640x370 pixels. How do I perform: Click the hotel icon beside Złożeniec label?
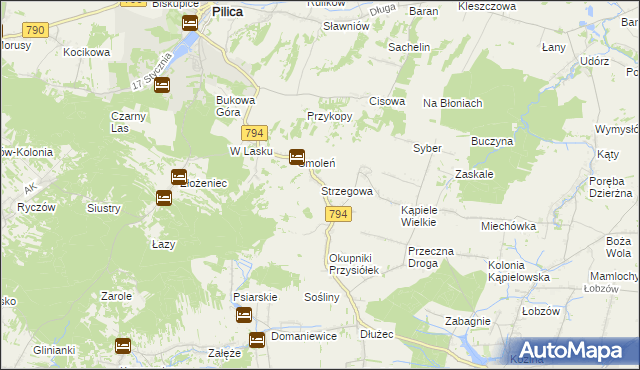[179, 177]
